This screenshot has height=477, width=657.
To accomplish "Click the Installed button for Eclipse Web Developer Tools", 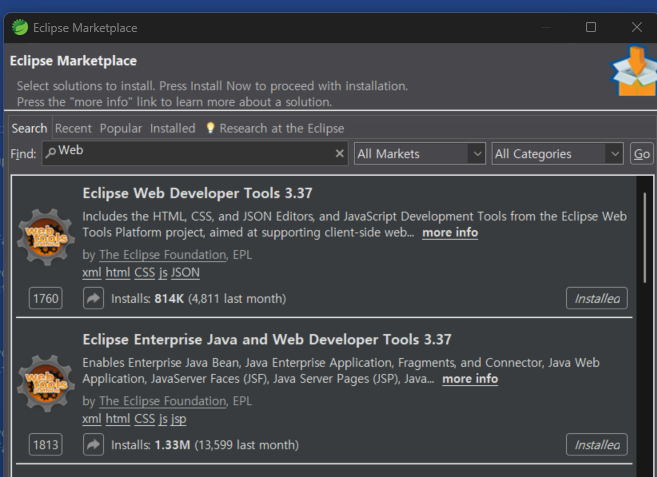I will coord(597,298).
